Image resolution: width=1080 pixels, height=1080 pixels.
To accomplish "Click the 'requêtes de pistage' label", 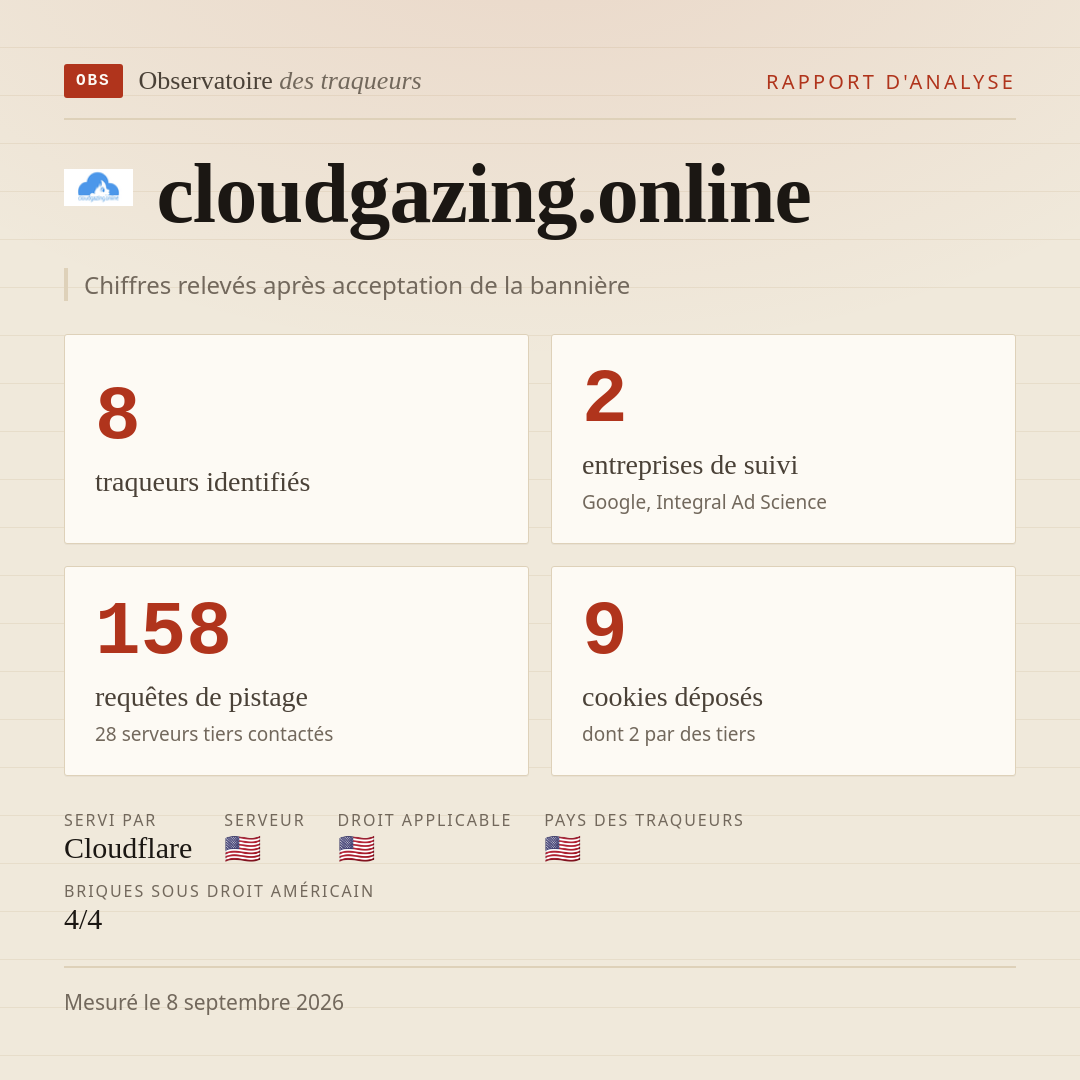I will (x=201, y=697).
